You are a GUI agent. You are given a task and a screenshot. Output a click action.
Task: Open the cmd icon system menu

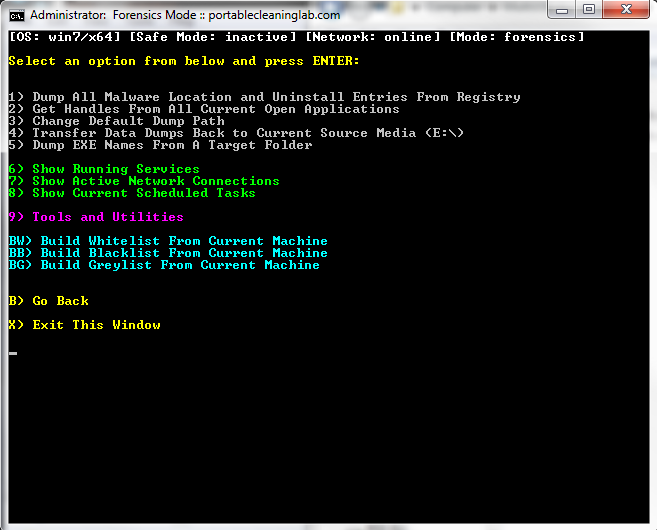tap(17, 16)
